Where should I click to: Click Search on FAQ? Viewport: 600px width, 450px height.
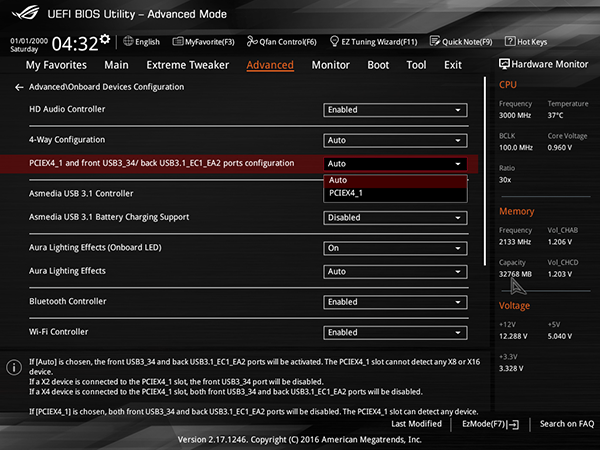pyautogui.click(x=567, y=424)
